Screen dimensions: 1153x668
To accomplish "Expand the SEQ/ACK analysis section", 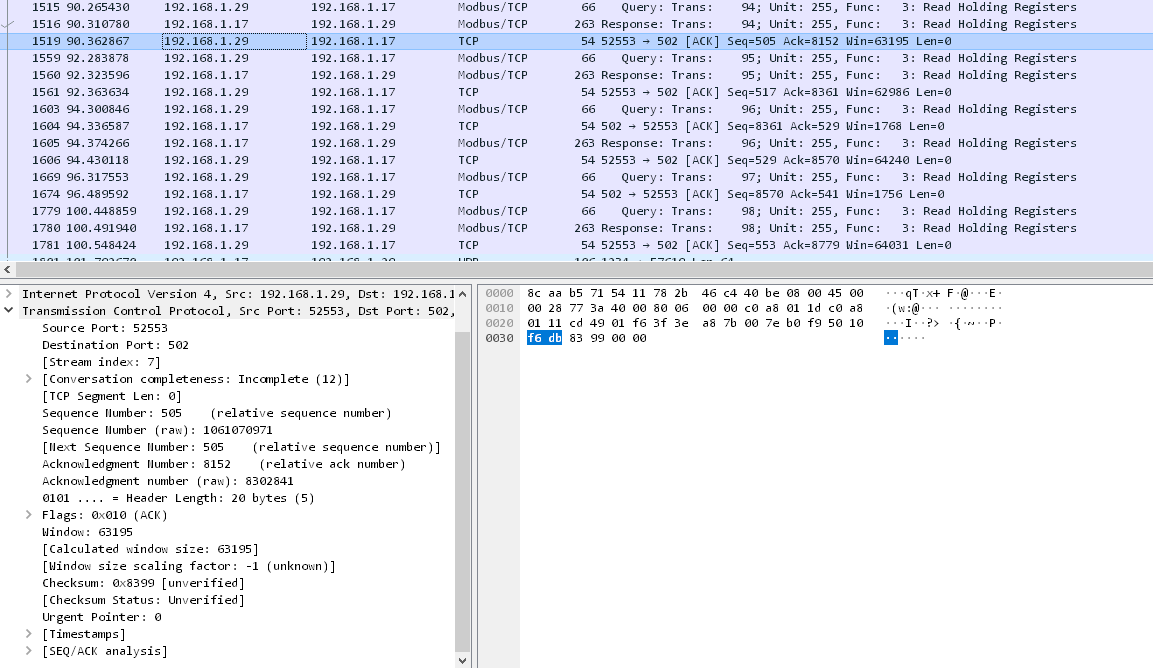I will pos(29,651).
